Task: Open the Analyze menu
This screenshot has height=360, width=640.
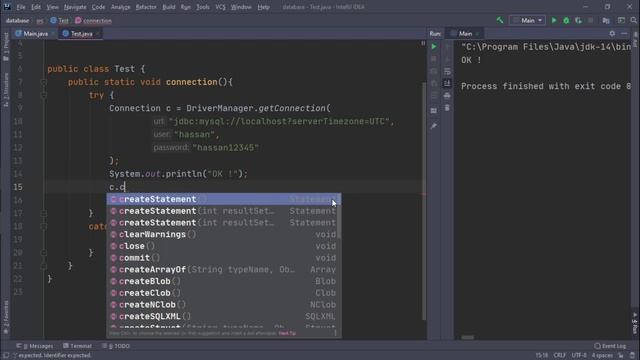Action: 120,7
